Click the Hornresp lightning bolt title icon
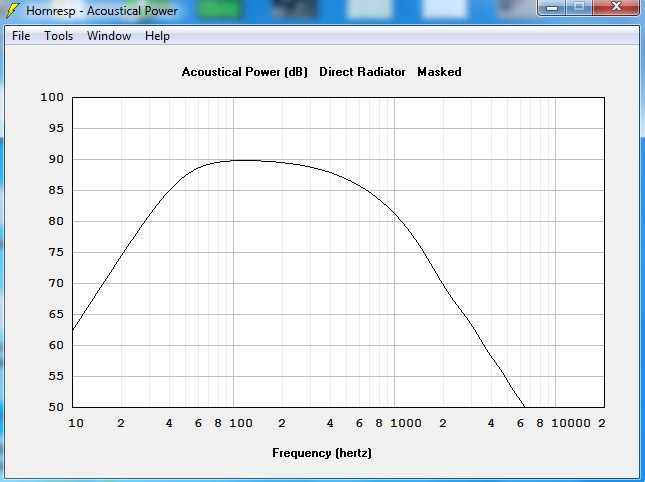Viewport: 645px width, 482px height. point(13,11)
